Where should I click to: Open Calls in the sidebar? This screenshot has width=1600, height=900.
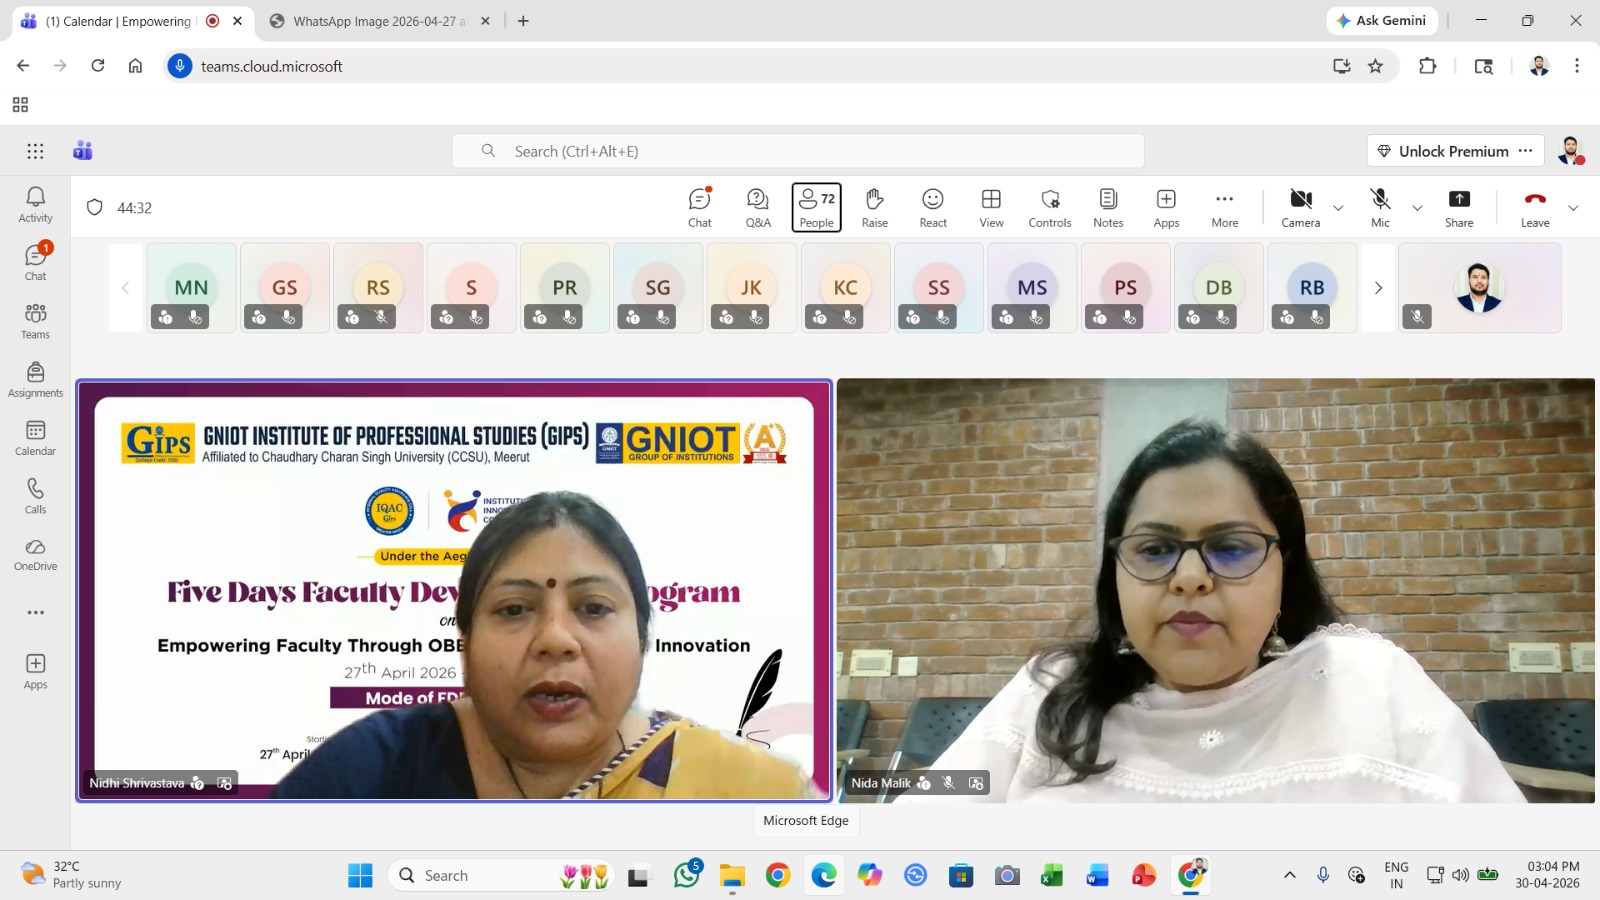click(35, 496)
